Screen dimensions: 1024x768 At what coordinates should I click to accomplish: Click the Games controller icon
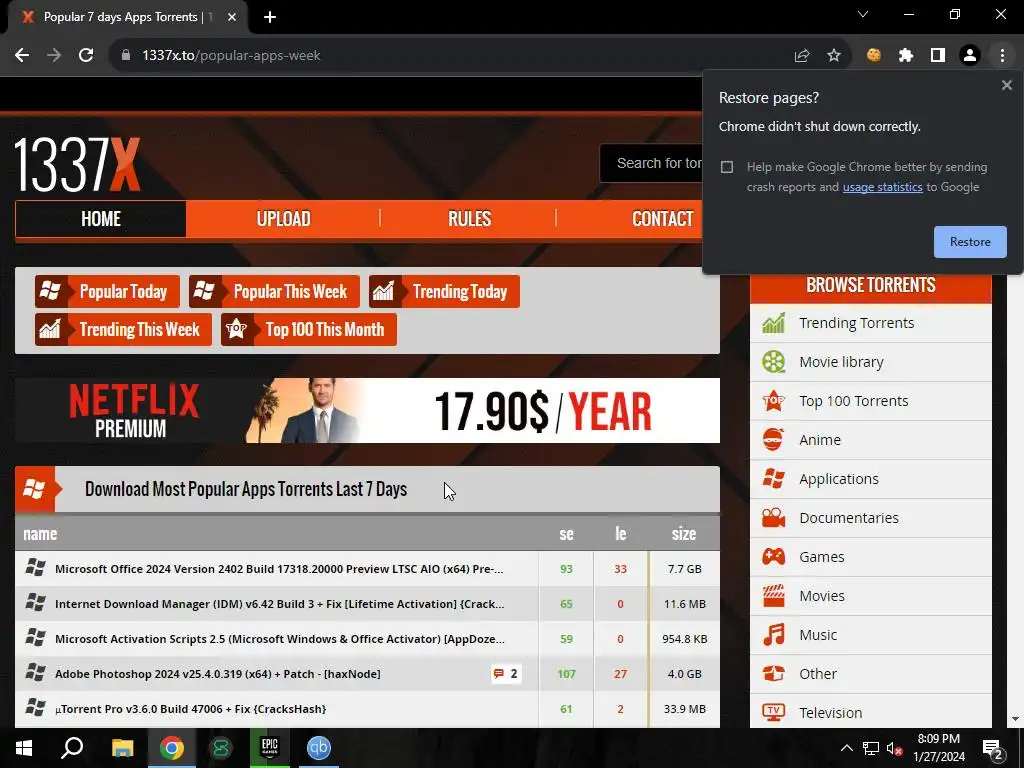click(x=774, y=557)
